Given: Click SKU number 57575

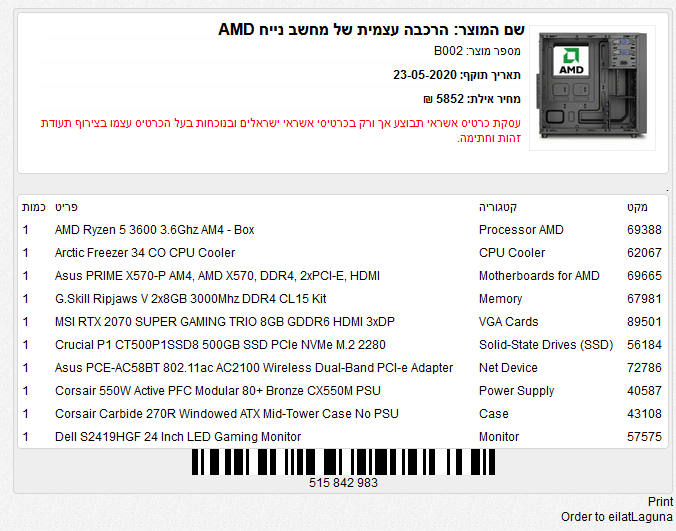Looking at the screenshot, I should (644, 437).
